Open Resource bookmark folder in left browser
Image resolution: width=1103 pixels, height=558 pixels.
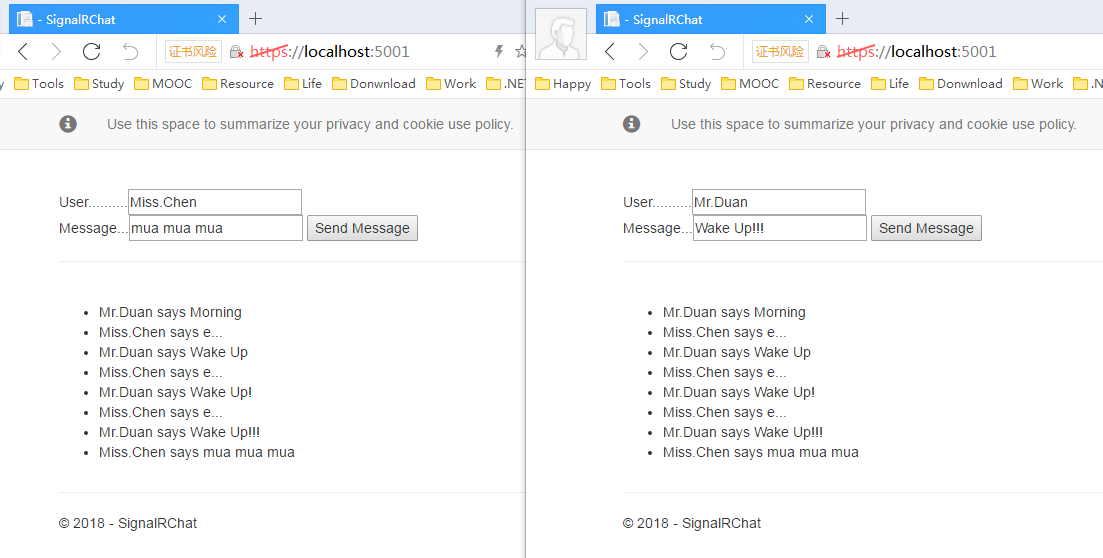238,84
